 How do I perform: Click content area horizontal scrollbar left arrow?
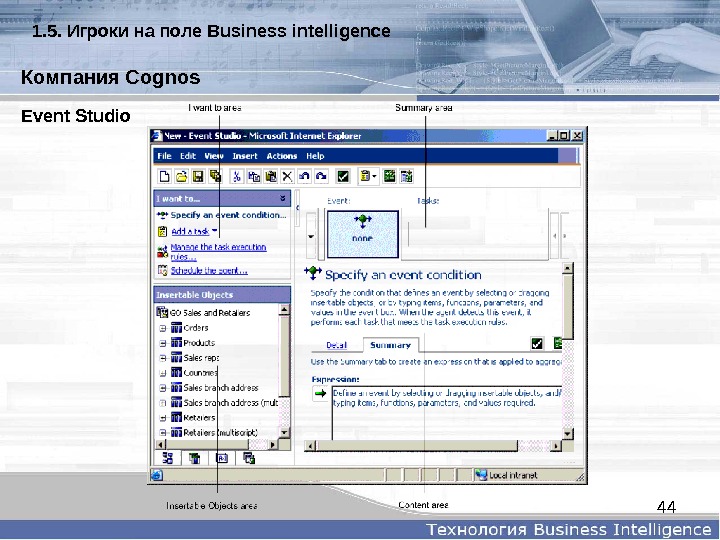311,446
